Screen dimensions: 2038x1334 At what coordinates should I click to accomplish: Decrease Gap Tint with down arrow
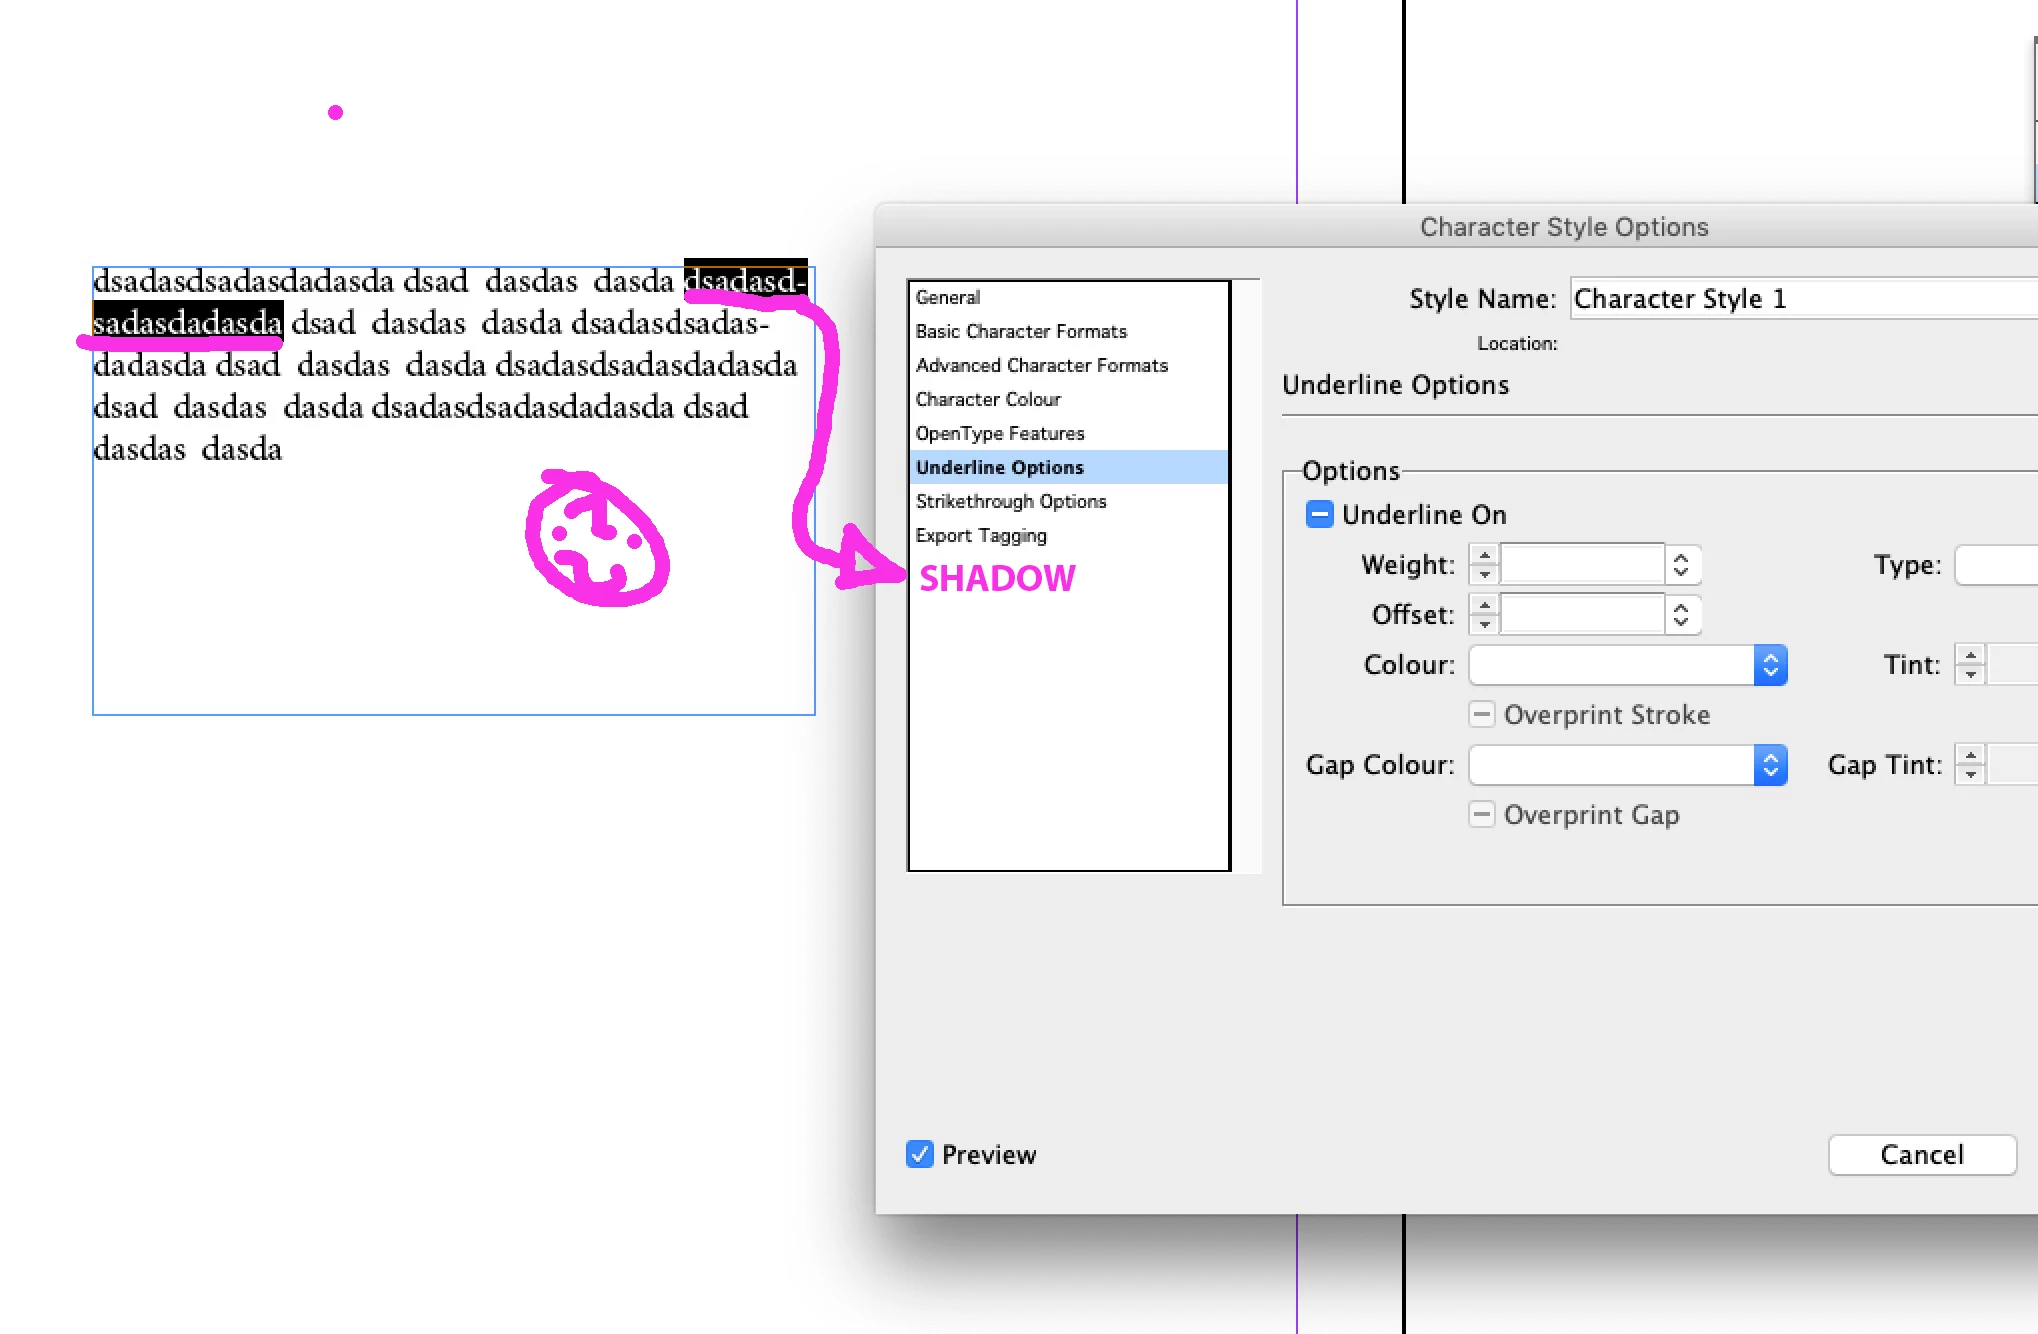[x=1970, y=774]
